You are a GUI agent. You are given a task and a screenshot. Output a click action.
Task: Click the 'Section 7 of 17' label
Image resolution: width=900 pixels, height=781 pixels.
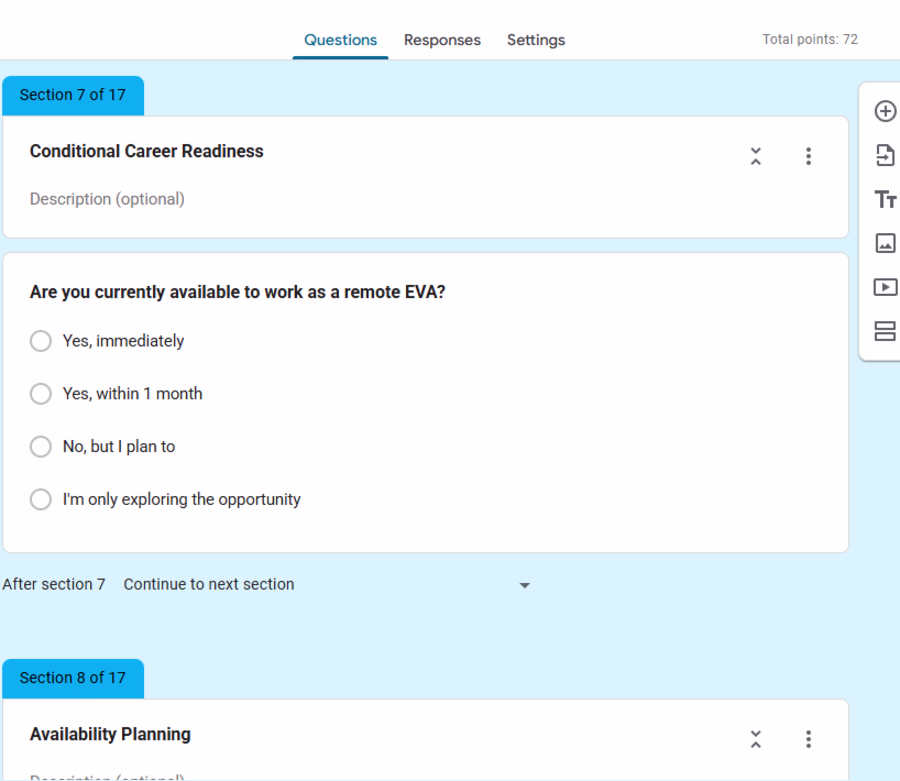(72, 95)
